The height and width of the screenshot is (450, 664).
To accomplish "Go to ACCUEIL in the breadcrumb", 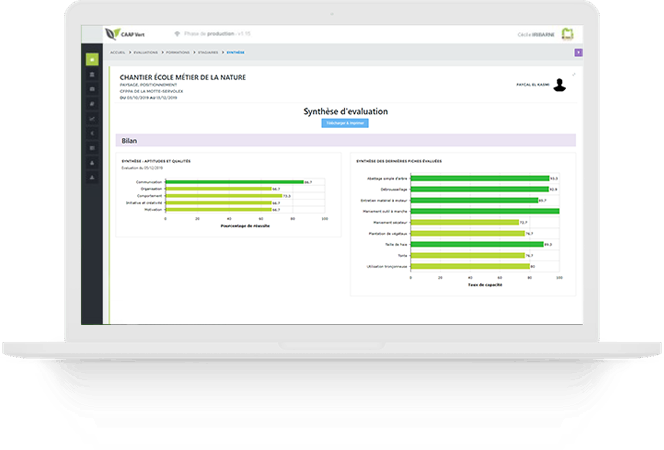I will [x=118, y=52].
